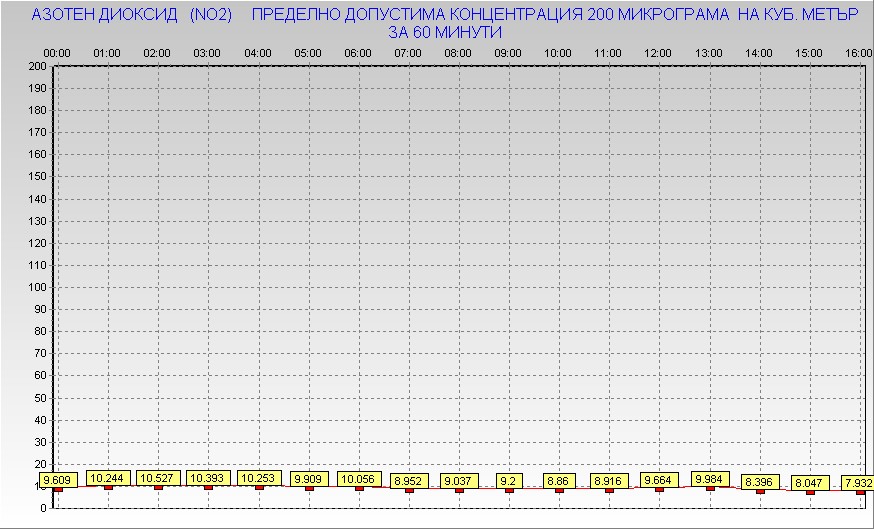Click the 200 value on the vertical axis
The height and width of the screenshot is (529, 874).
[x=37, y=66]
